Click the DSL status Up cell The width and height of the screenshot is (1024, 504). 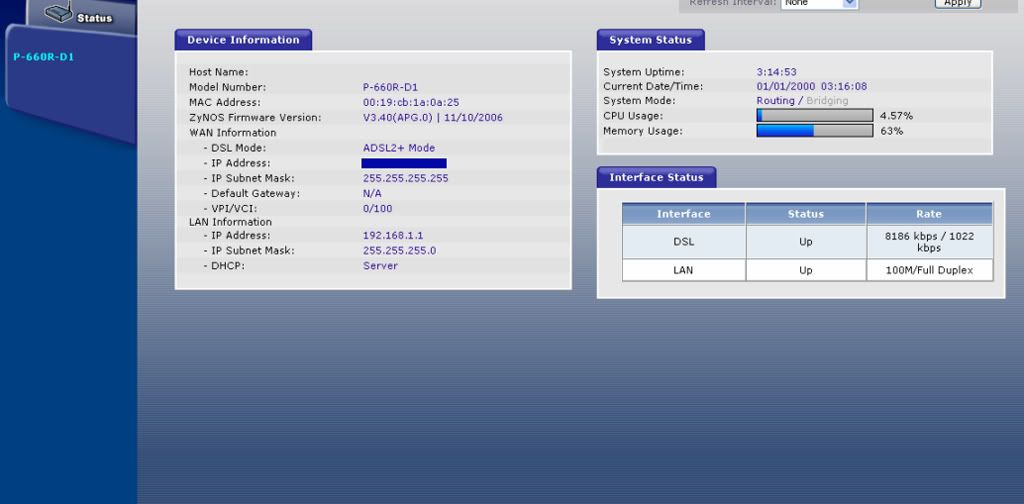tap(806, 242)
